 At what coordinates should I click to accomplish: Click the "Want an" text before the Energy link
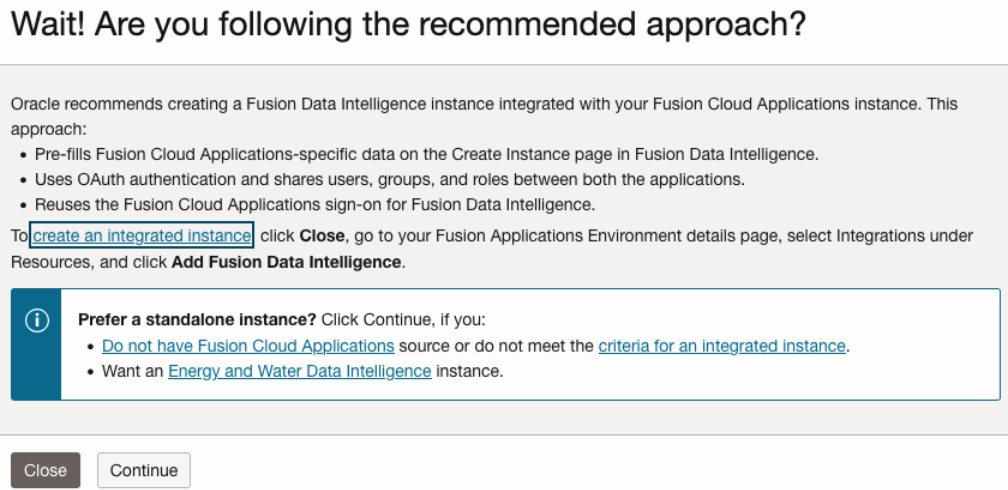point(134,371)
